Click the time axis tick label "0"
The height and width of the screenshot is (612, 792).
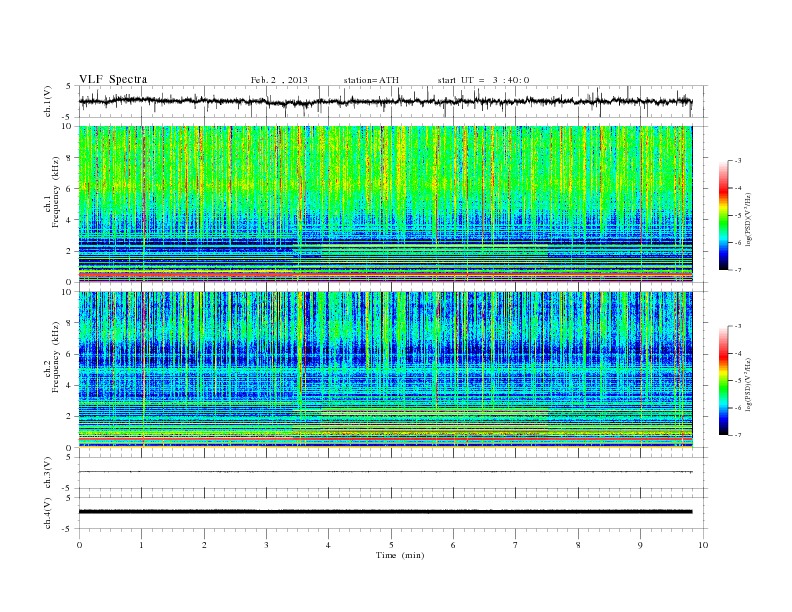pyautogui.click(x=79, y=545)
